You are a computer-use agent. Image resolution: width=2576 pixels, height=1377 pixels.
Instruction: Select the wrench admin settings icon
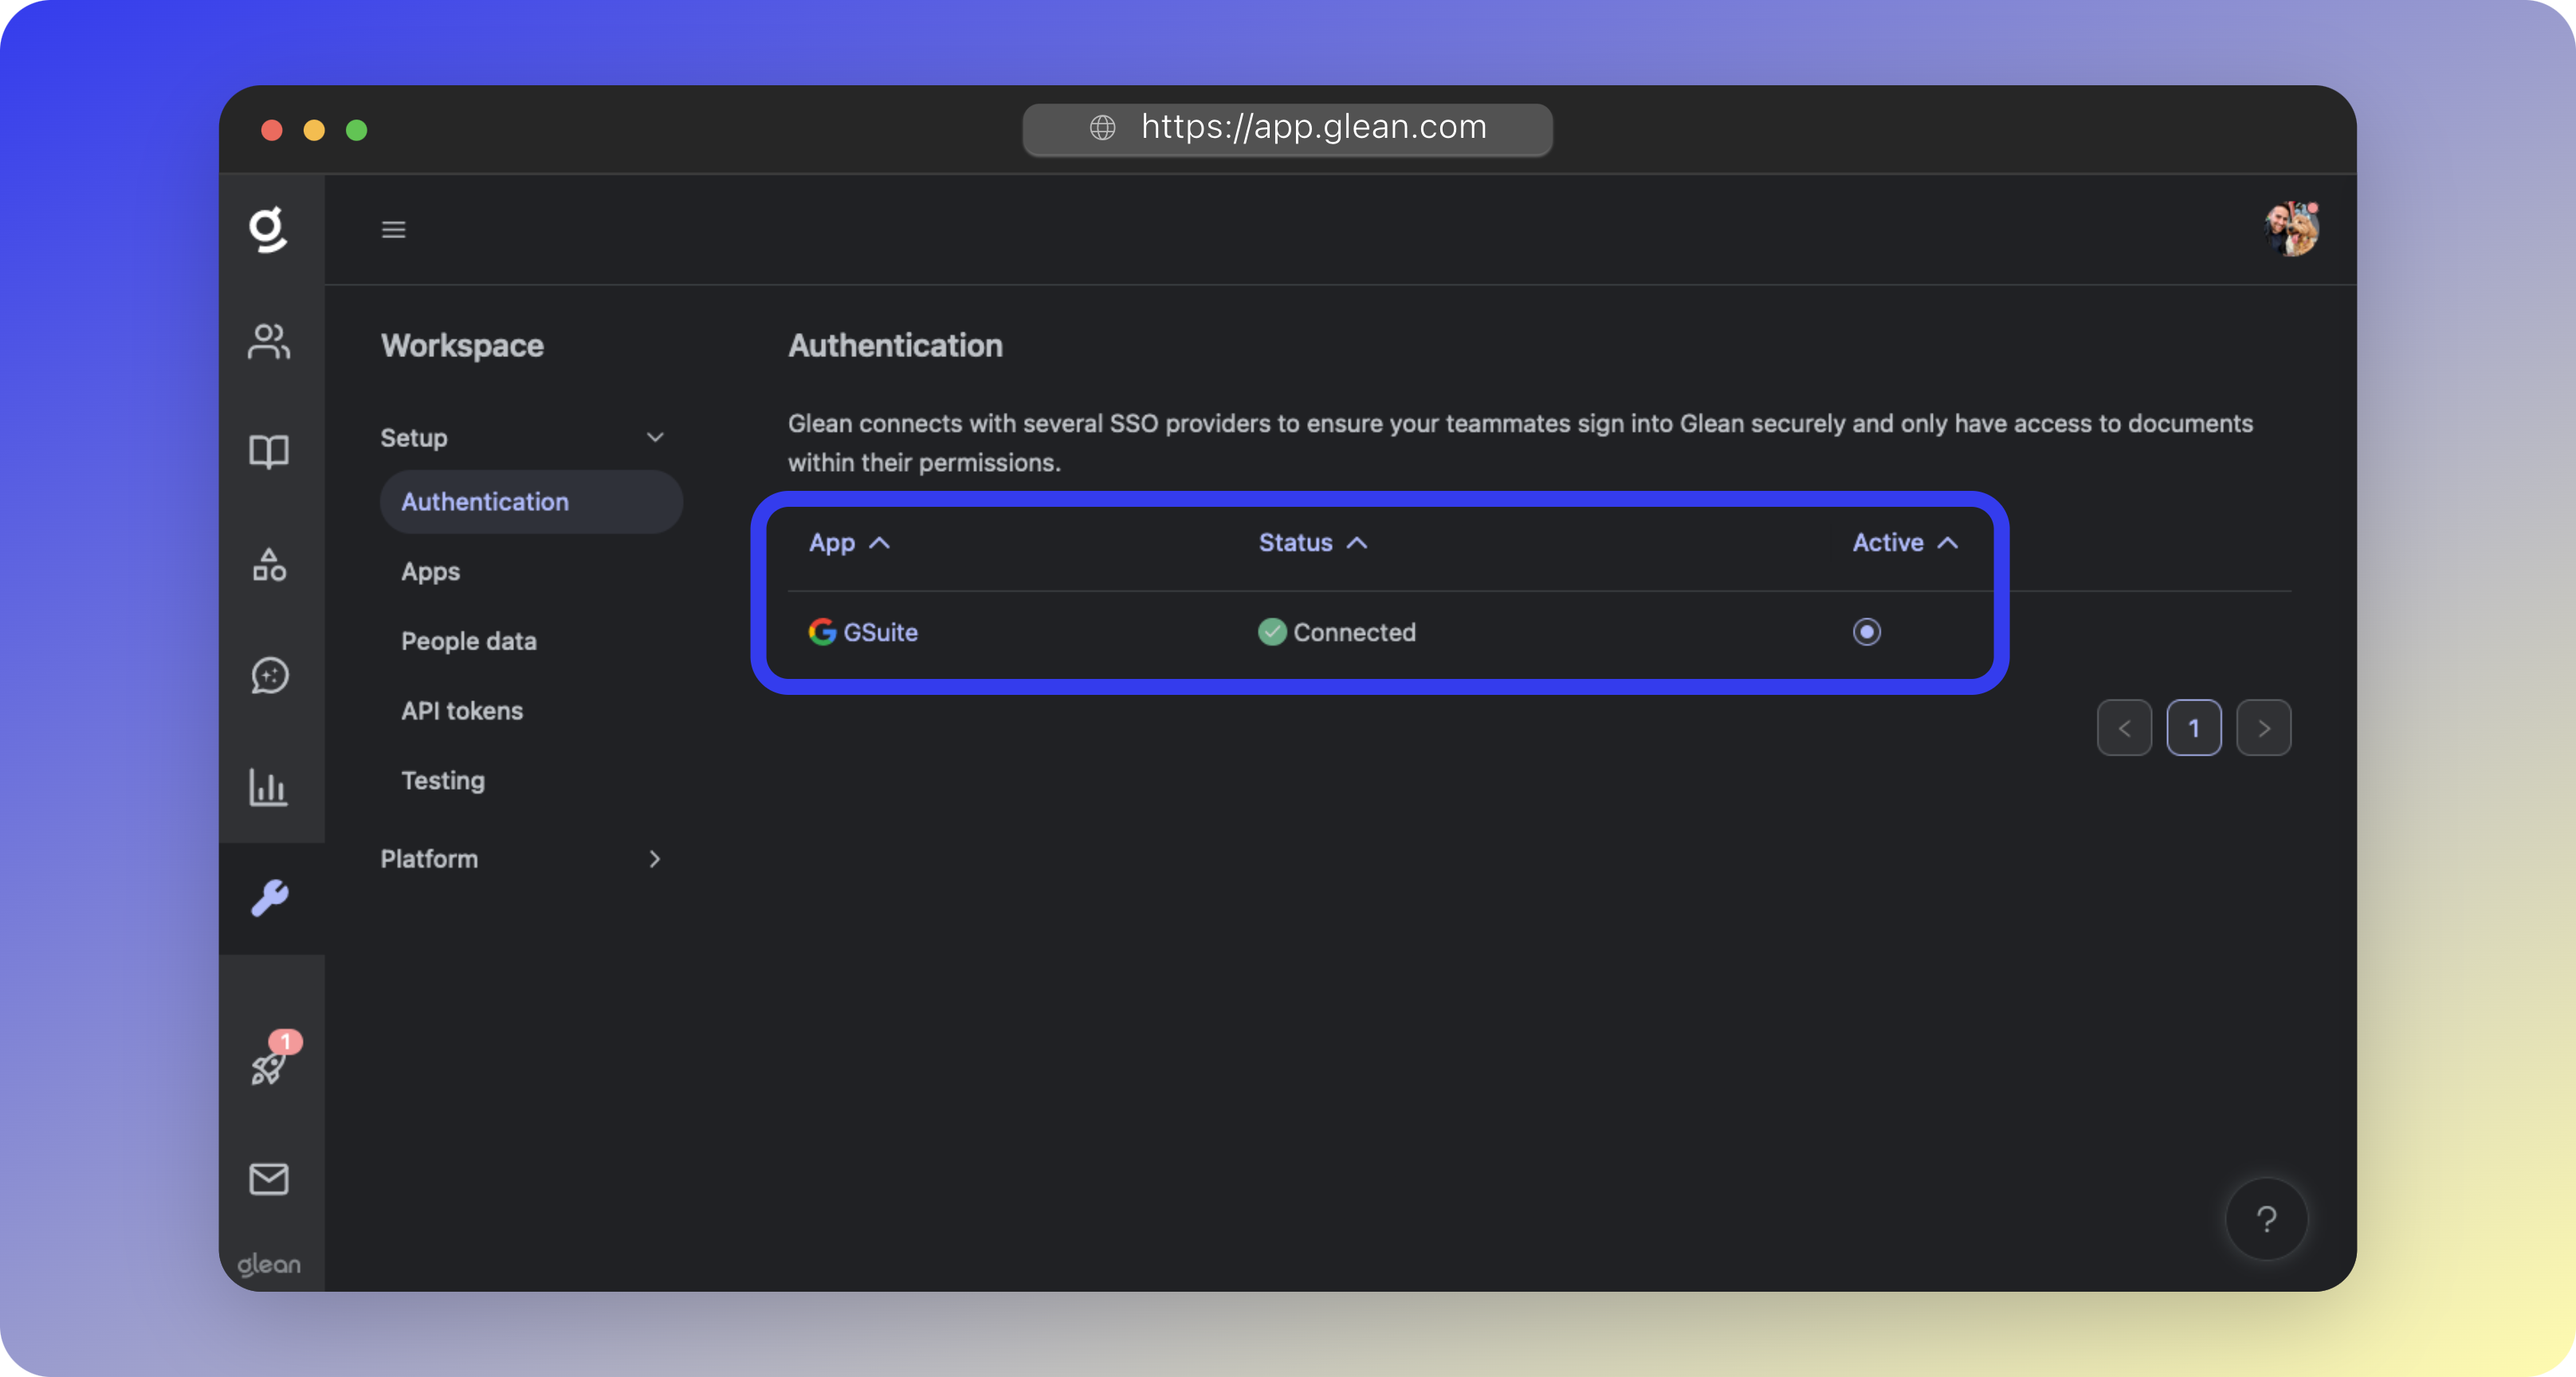268,898
